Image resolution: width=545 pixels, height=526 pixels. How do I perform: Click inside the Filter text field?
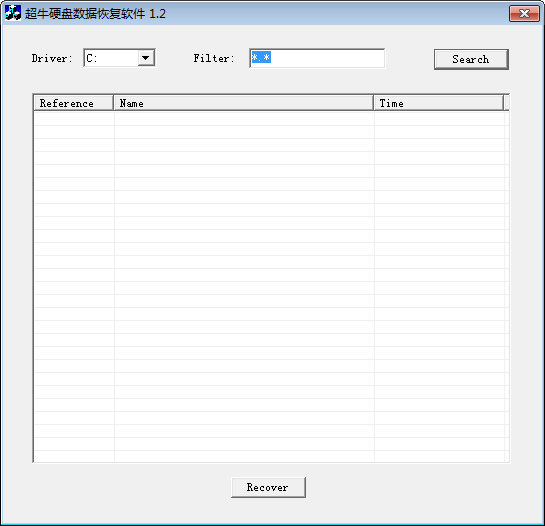(317, 58)
